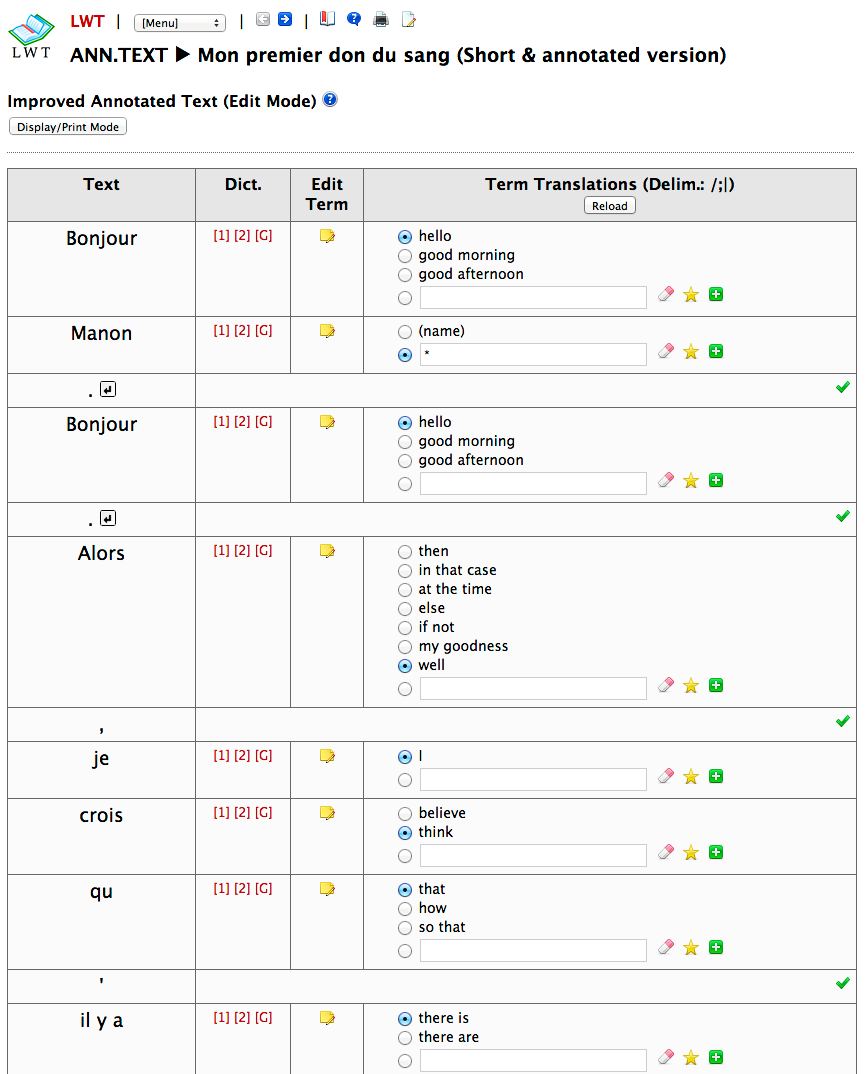Open the [Menu] dropdown
This screenshot has width=867, height=1074.
[x=180, y=23]
